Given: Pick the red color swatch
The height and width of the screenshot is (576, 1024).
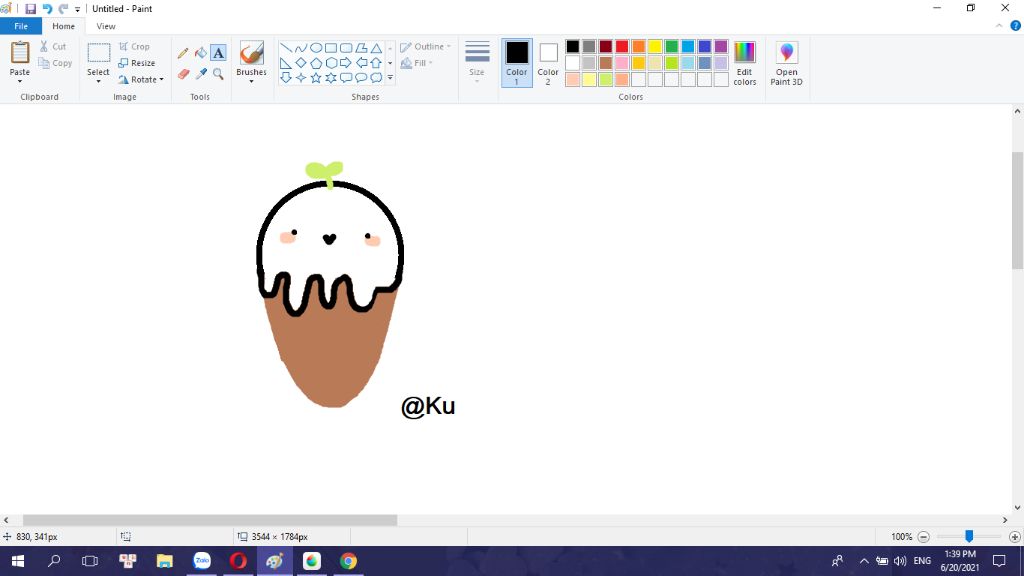Looking at the screenshot, I should [622, 46].
